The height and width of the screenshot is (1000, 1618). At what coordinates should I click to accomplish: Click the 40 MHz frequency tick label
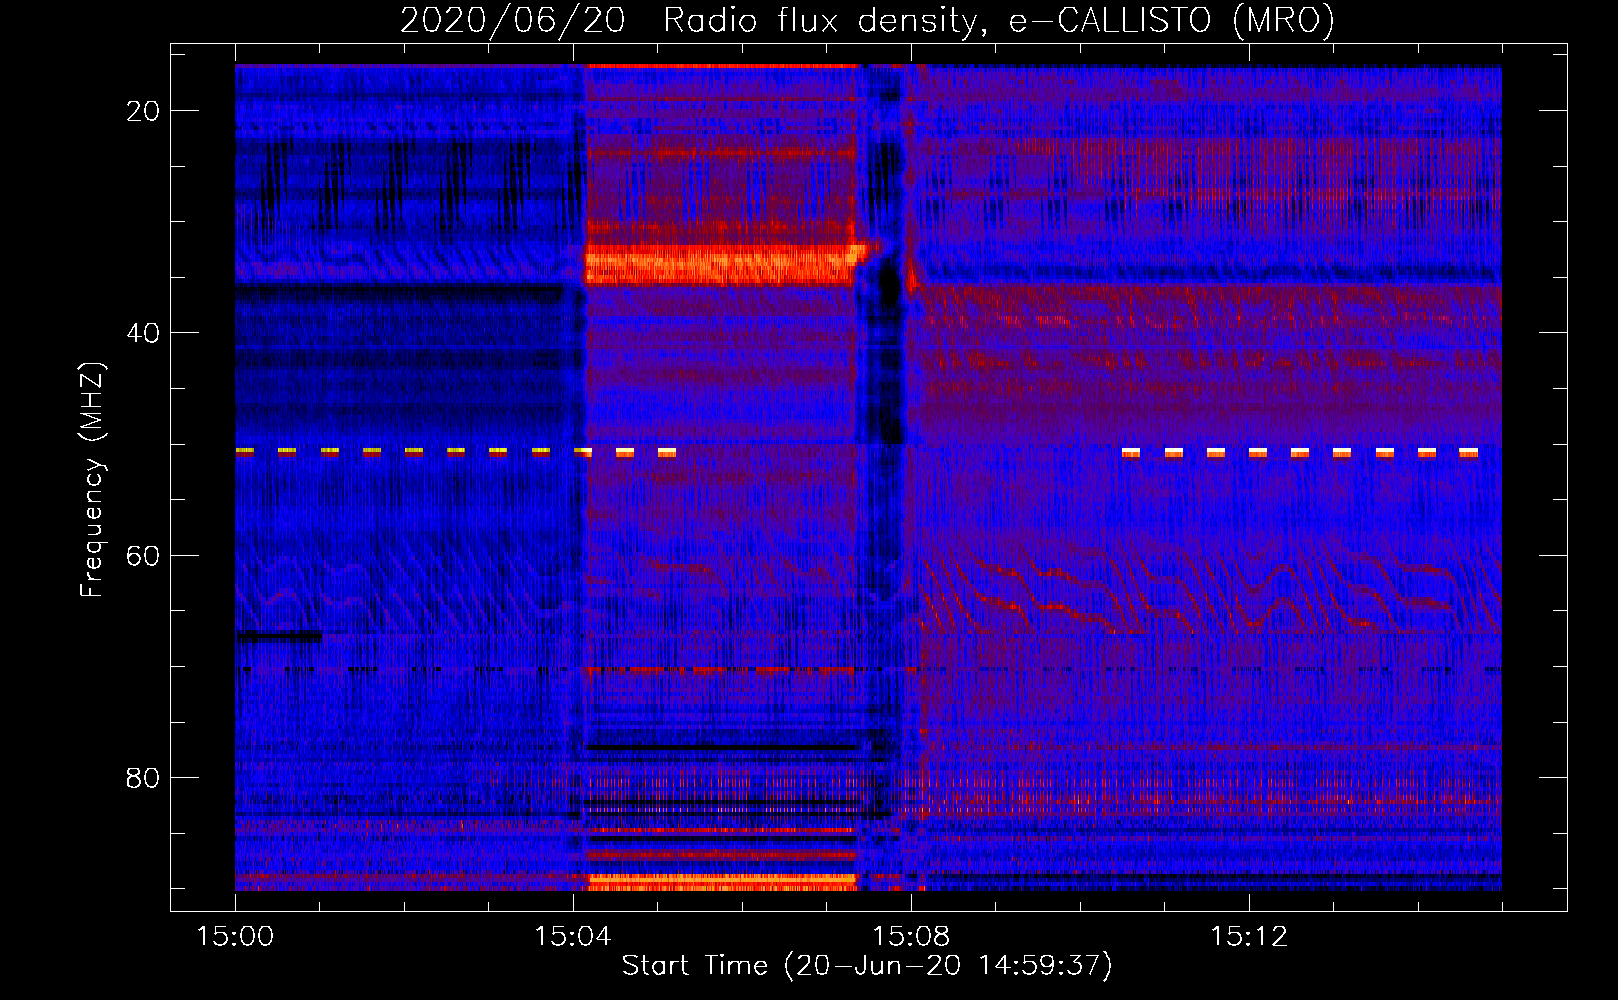(143, 333)
